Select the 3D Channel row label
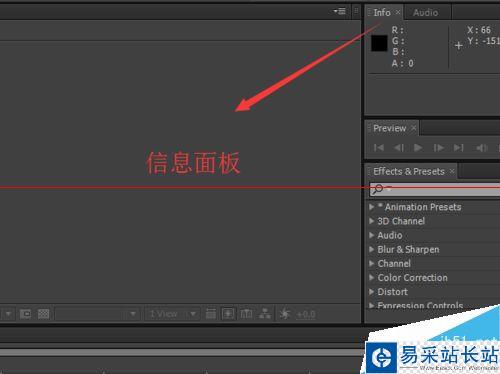This screenshot has height=374, width=500. [x=401, y=221]
